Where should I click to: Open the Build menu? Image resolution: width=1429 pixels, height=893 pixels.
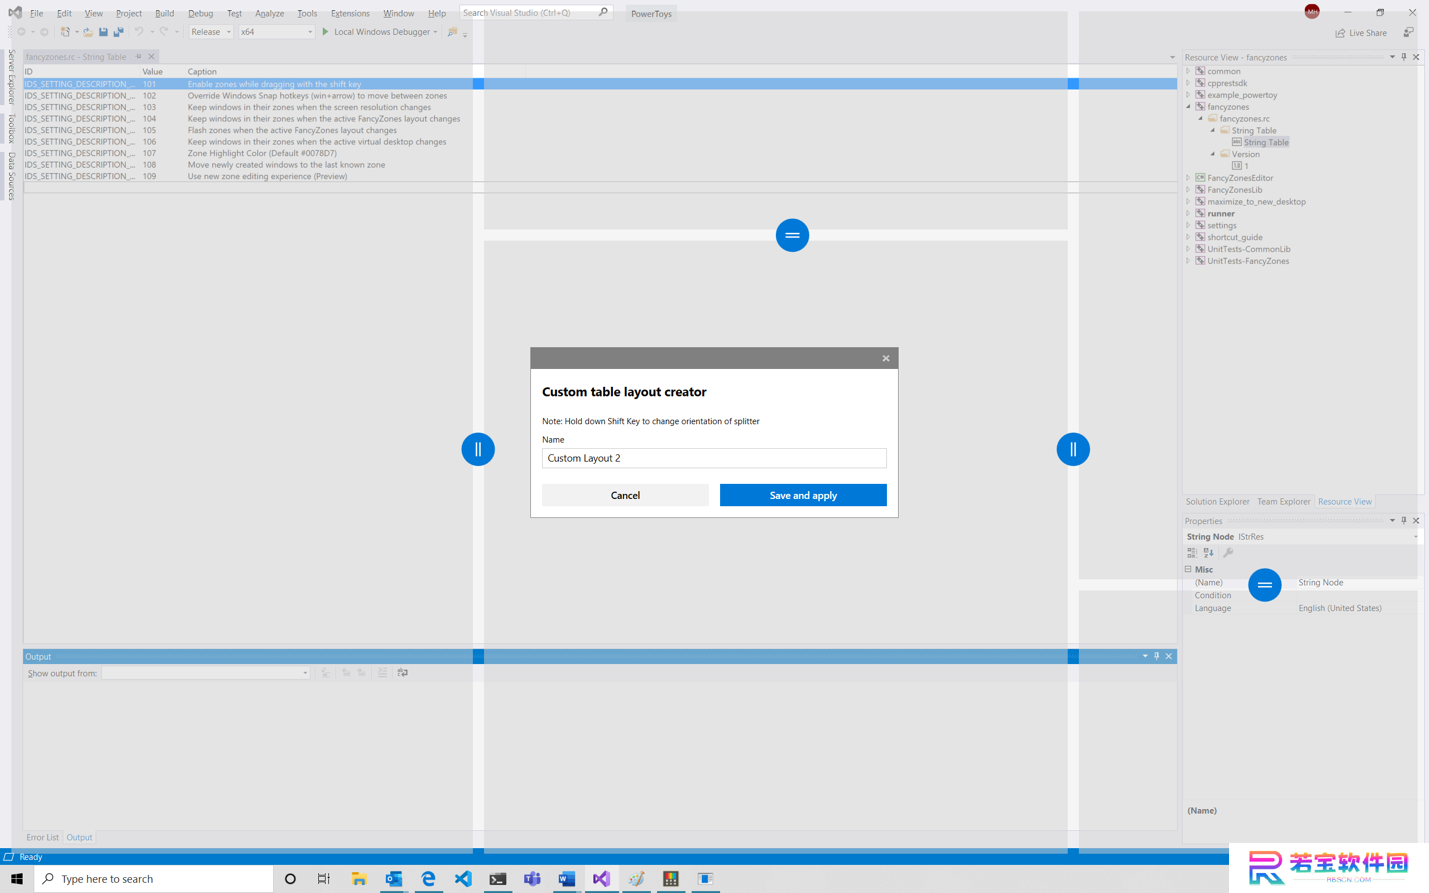[x=164, y=13]
